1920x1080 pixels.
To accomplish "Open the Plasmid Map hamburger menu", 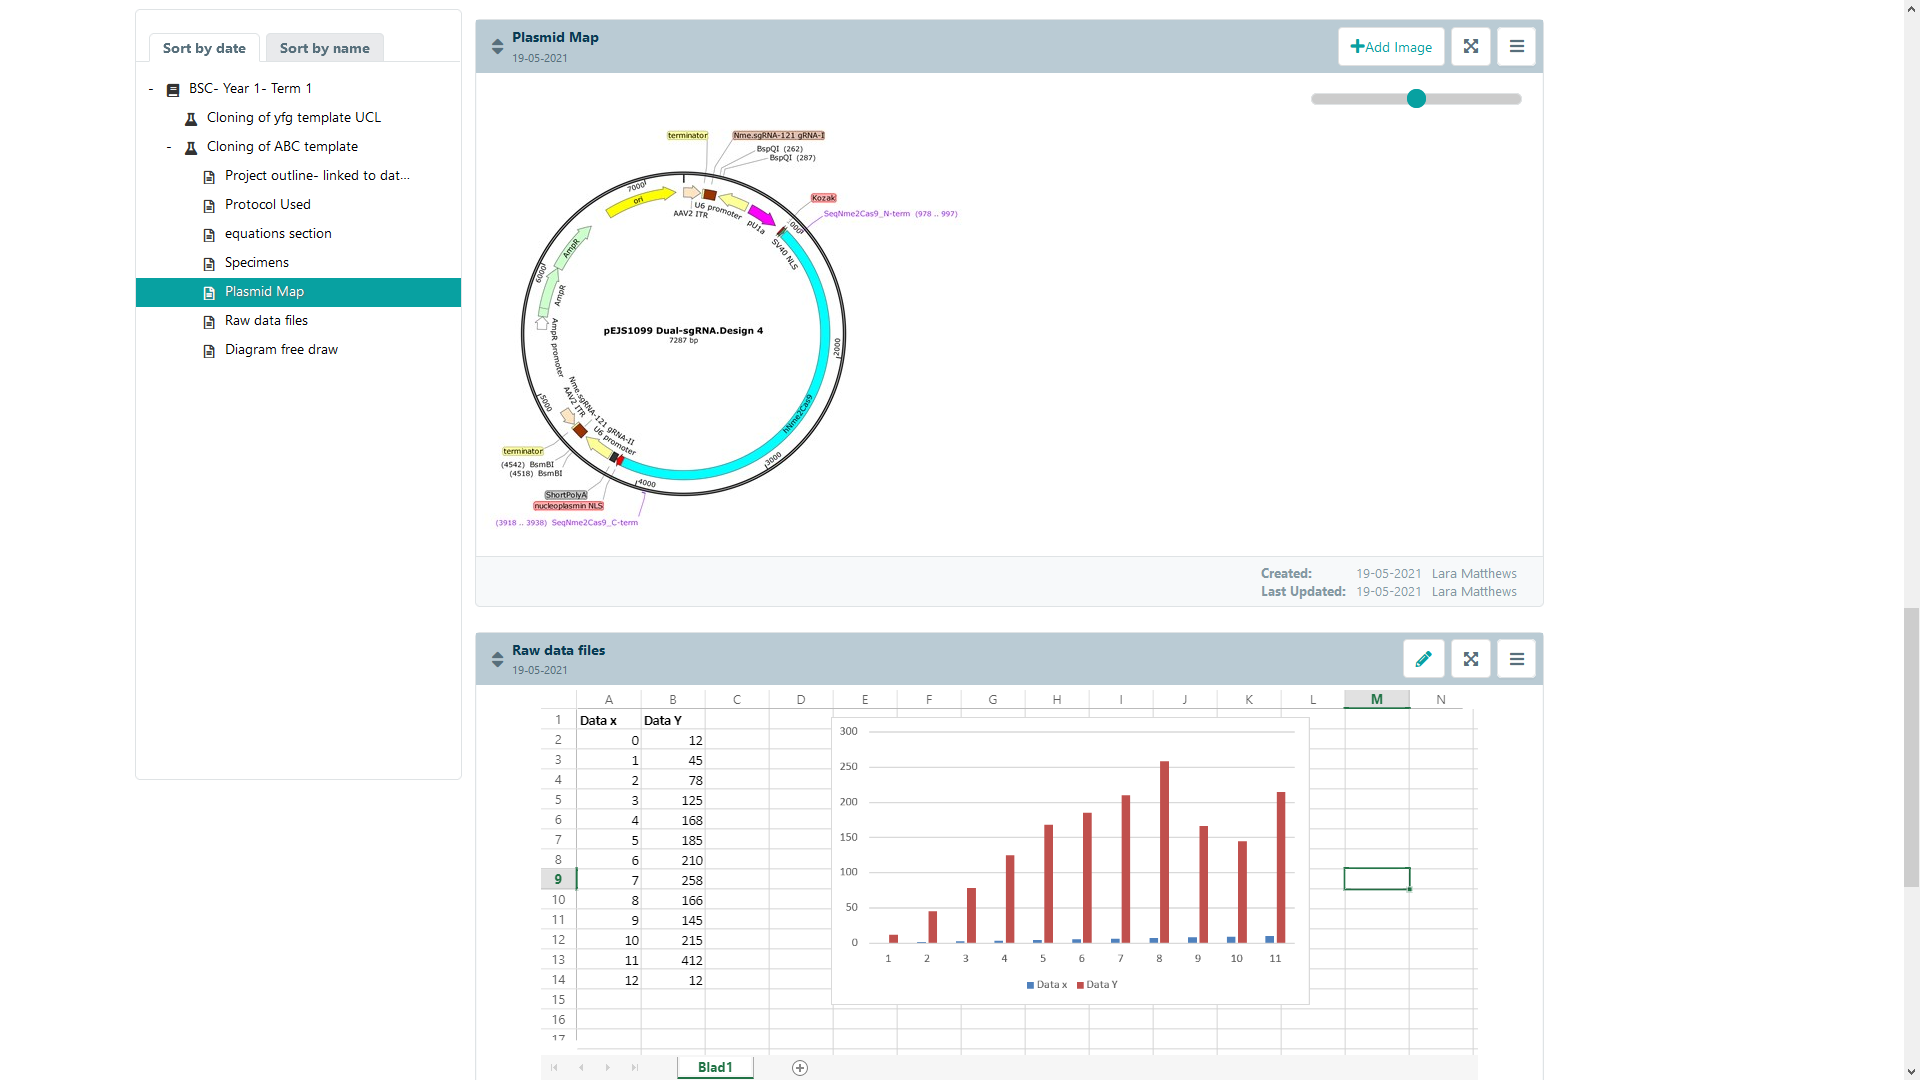I will (1516, 47).
